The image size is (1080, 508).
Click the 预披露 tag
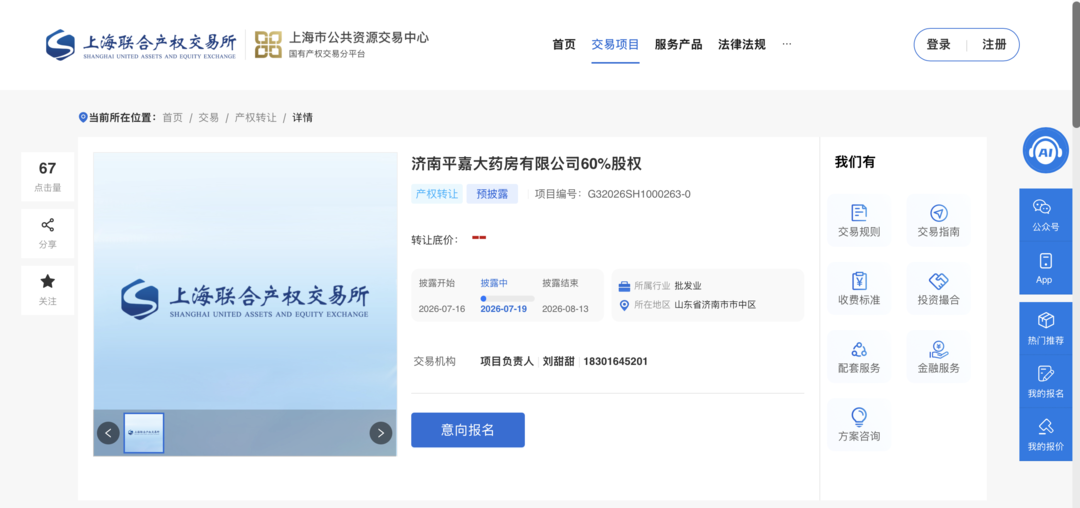point(492,194)
